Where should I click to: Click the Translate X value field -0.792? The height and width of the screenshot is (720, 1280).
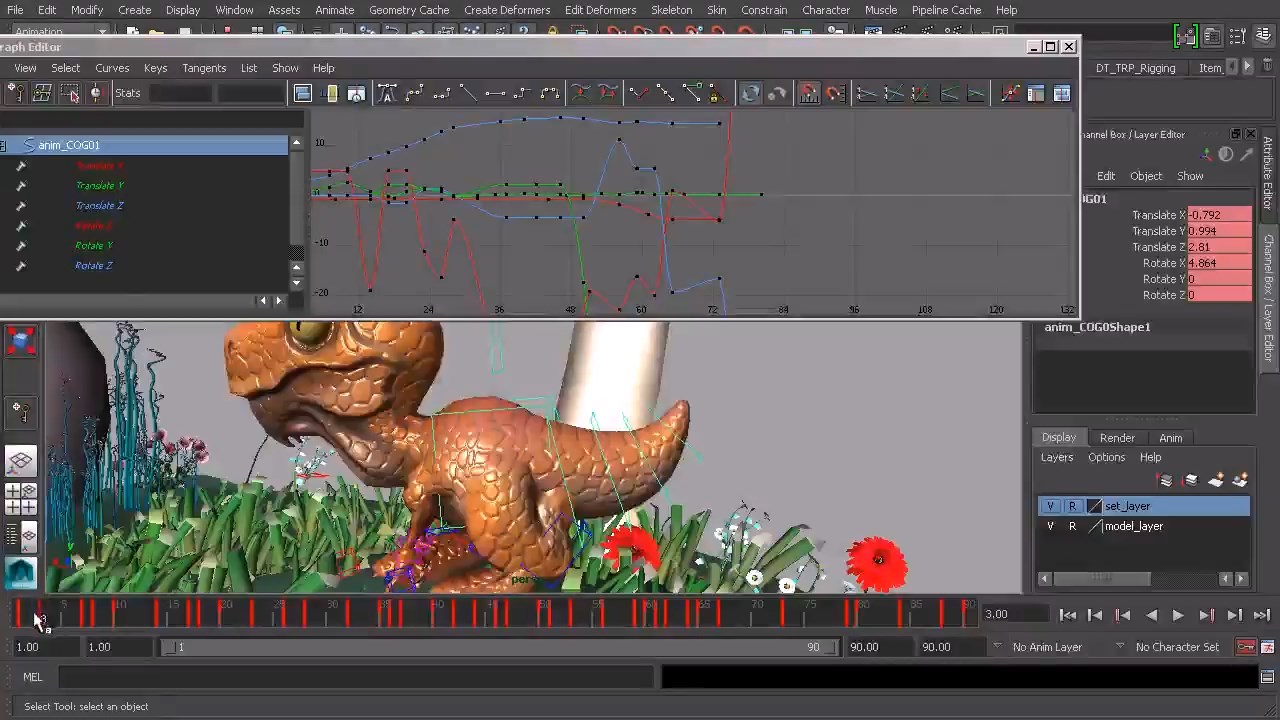coord(1219,215)
